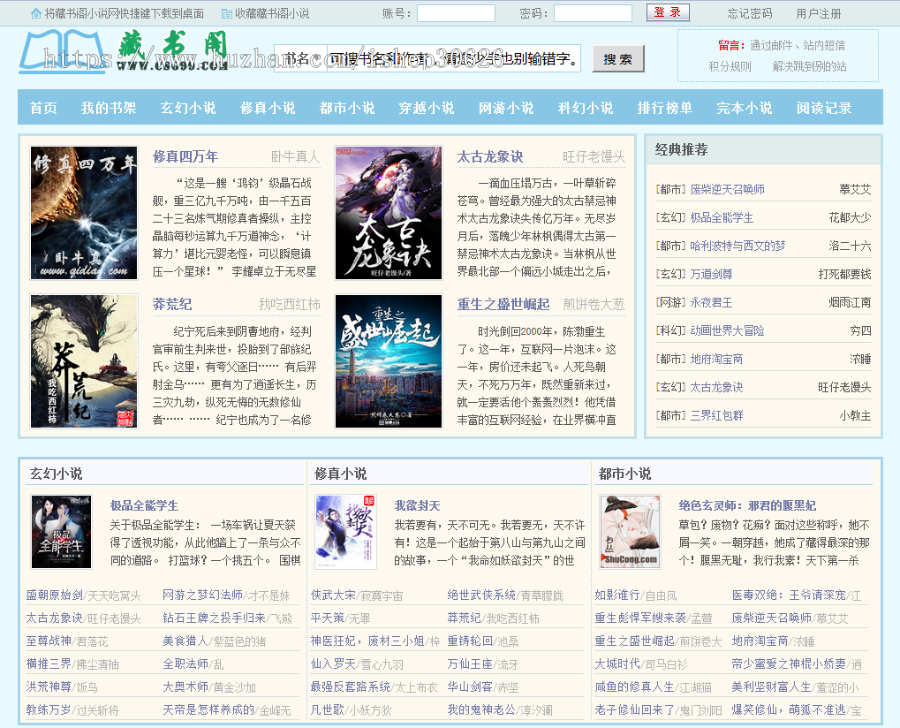This screenshot has height=728, width=900.
Task: Open 废柴逆天召唤师 in 经典推荐
Action: (x=727, y=189)
